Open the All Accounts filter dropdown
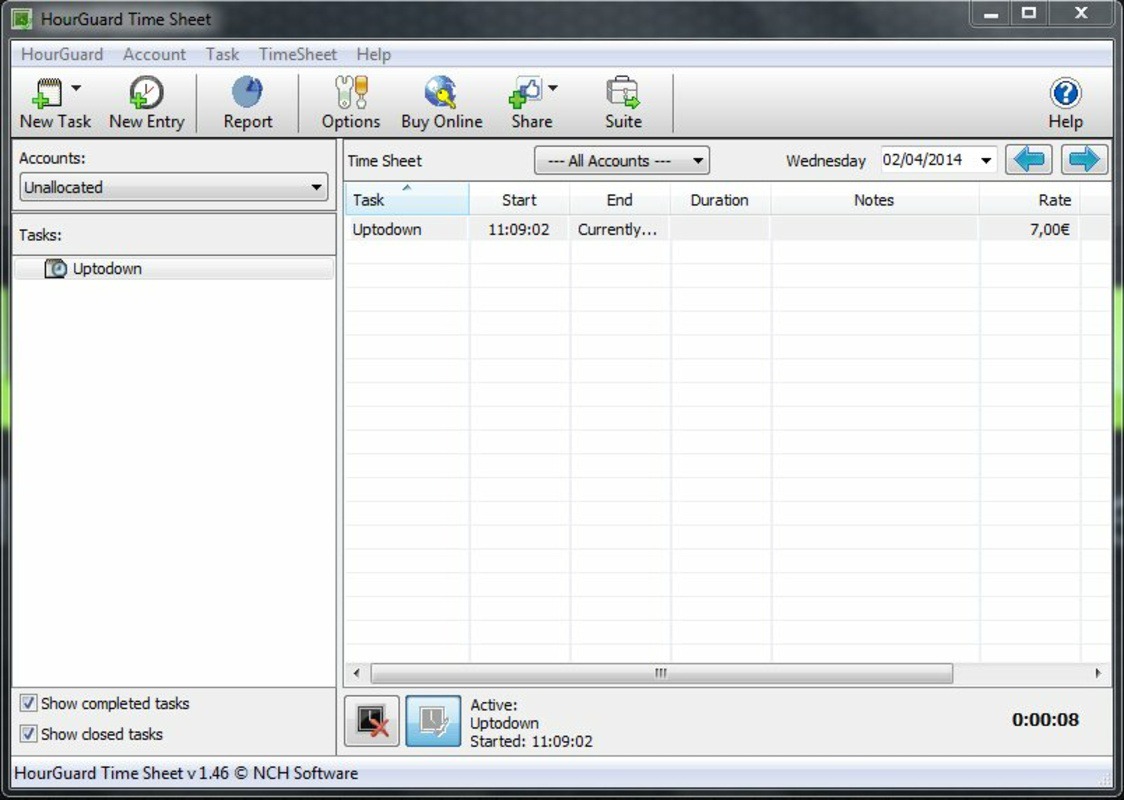 (622, 161)
